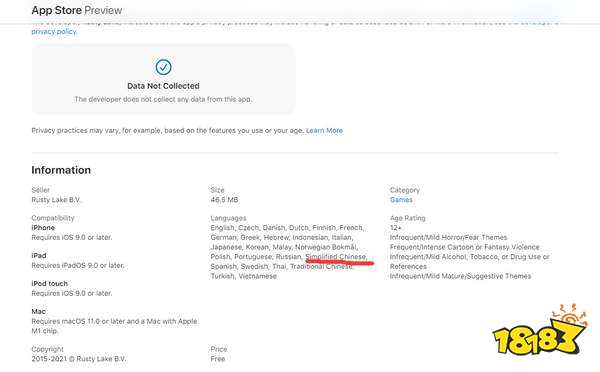Image resolution: width=600 pixels, height=372 pixels.
Task: Select copyright text 2015-2021 Rusty Lake B.V.
Action: point(79,359)
